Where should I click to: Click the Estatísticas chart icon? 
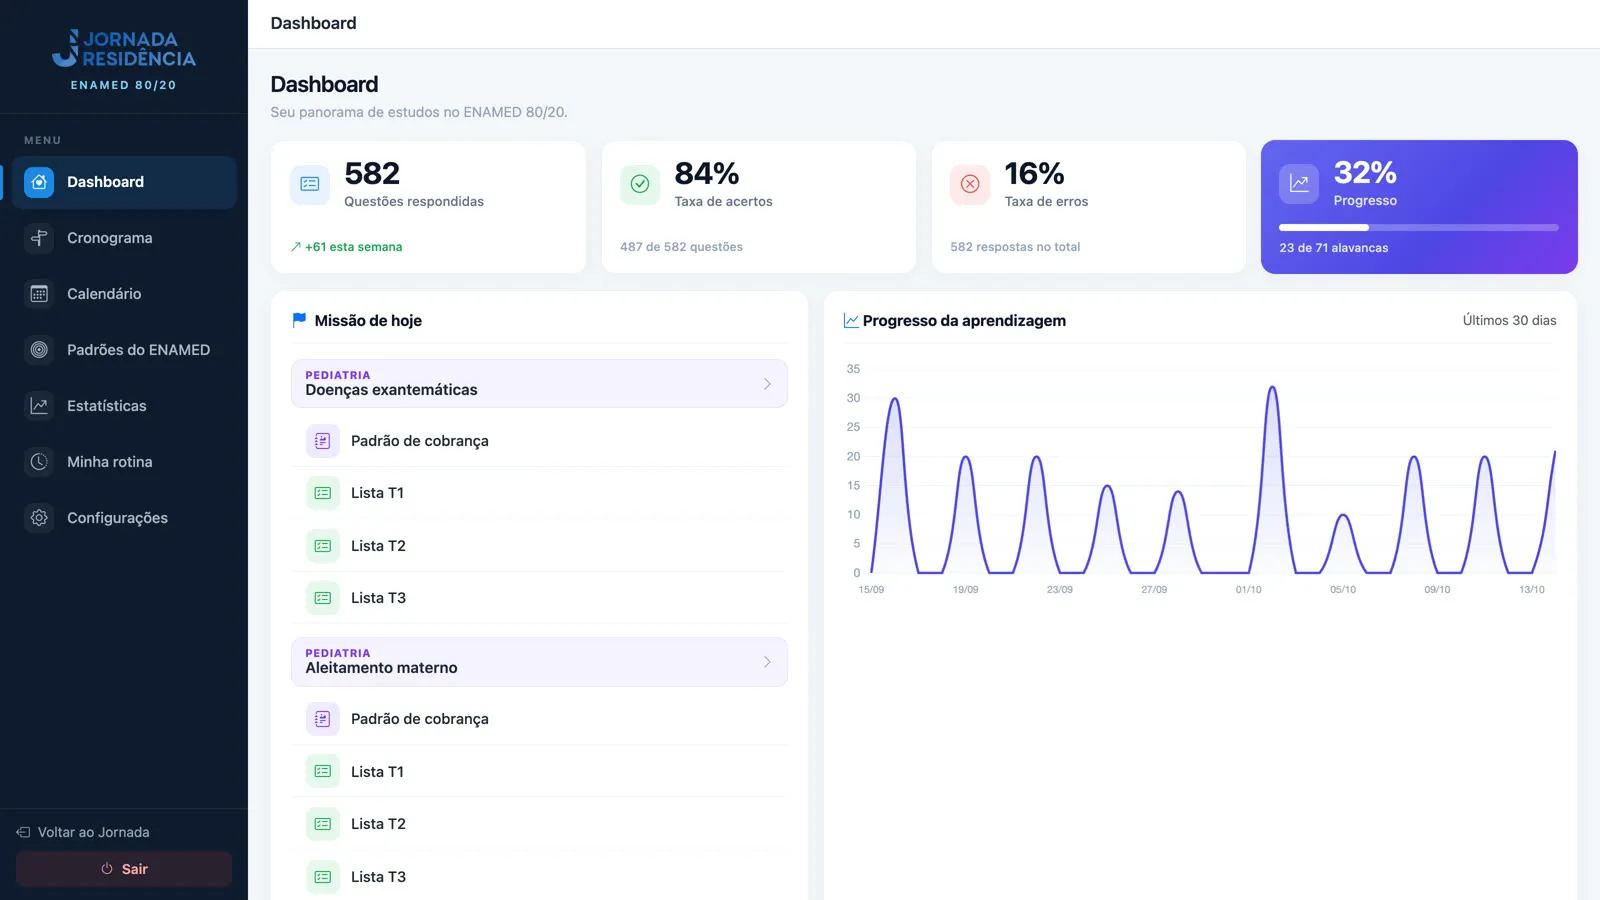click(39, 406)
